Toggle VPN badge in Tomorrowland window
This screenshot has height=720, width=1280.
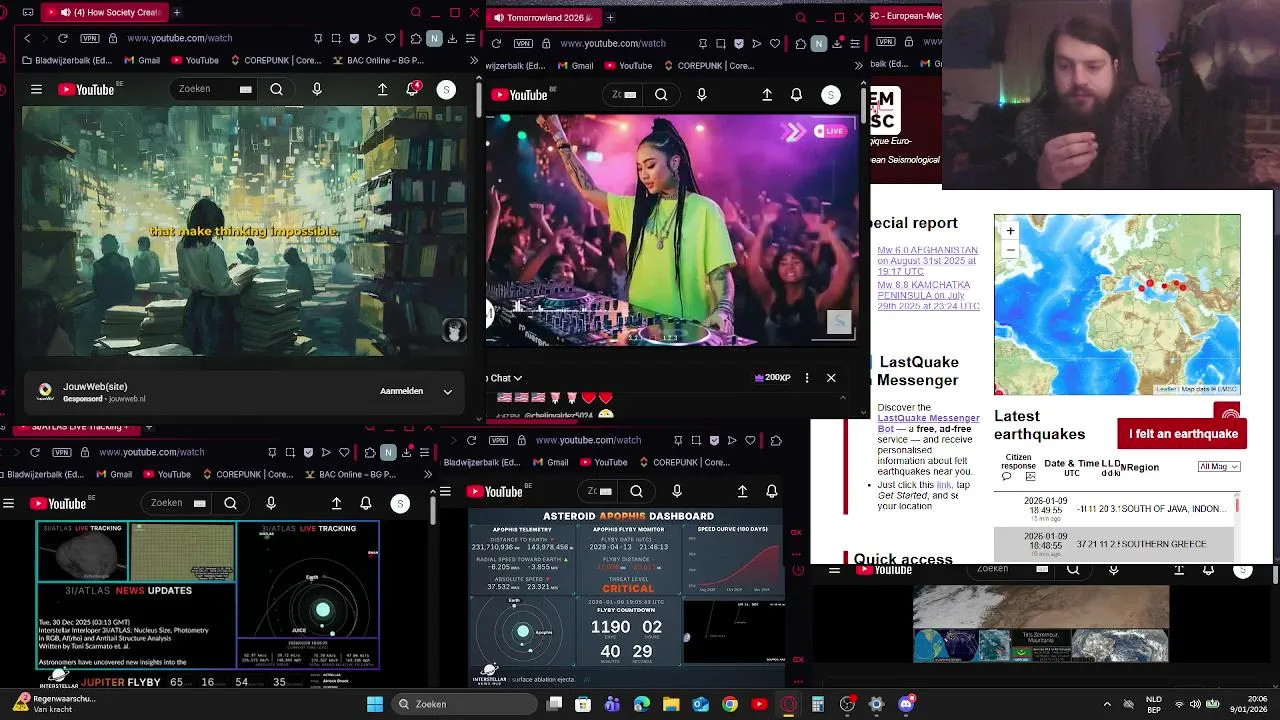pyautogui.click(x=523, y=43)
